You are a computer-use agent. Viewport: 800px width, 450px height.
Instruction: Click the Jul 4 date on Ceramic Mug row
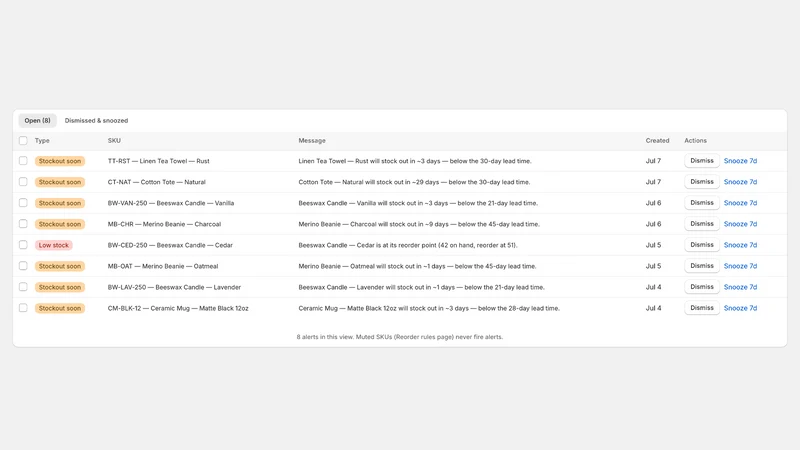(653, 308)
